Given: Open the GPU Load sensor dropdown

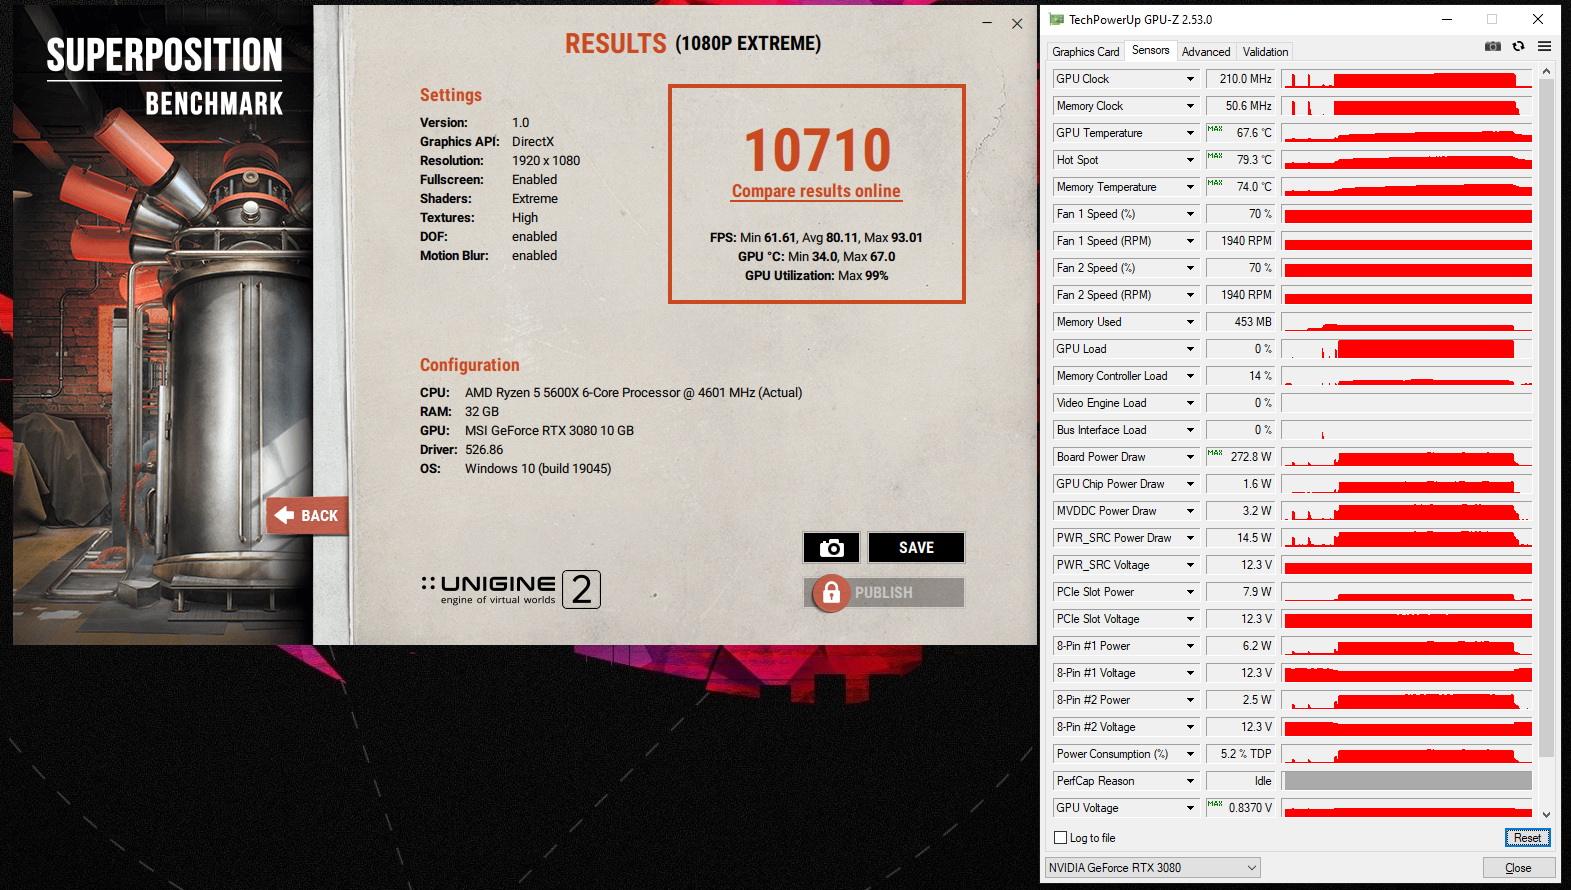Looking at the screenshot, I should tap(1190, 349).
